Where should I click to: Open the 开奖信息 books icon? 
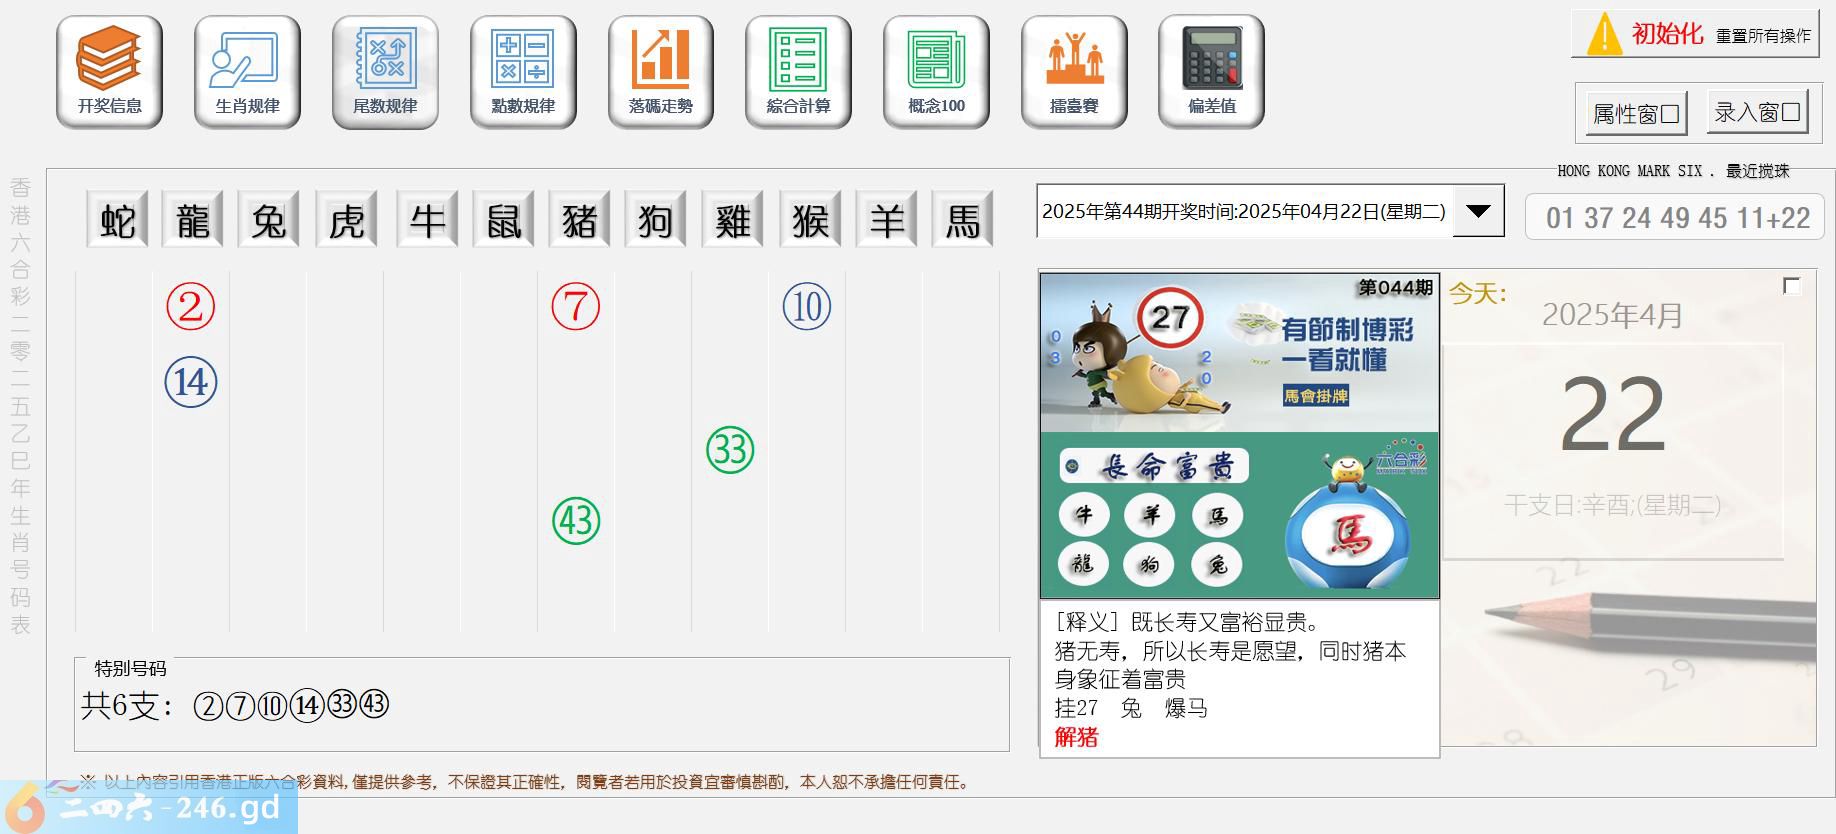(109, 72)
